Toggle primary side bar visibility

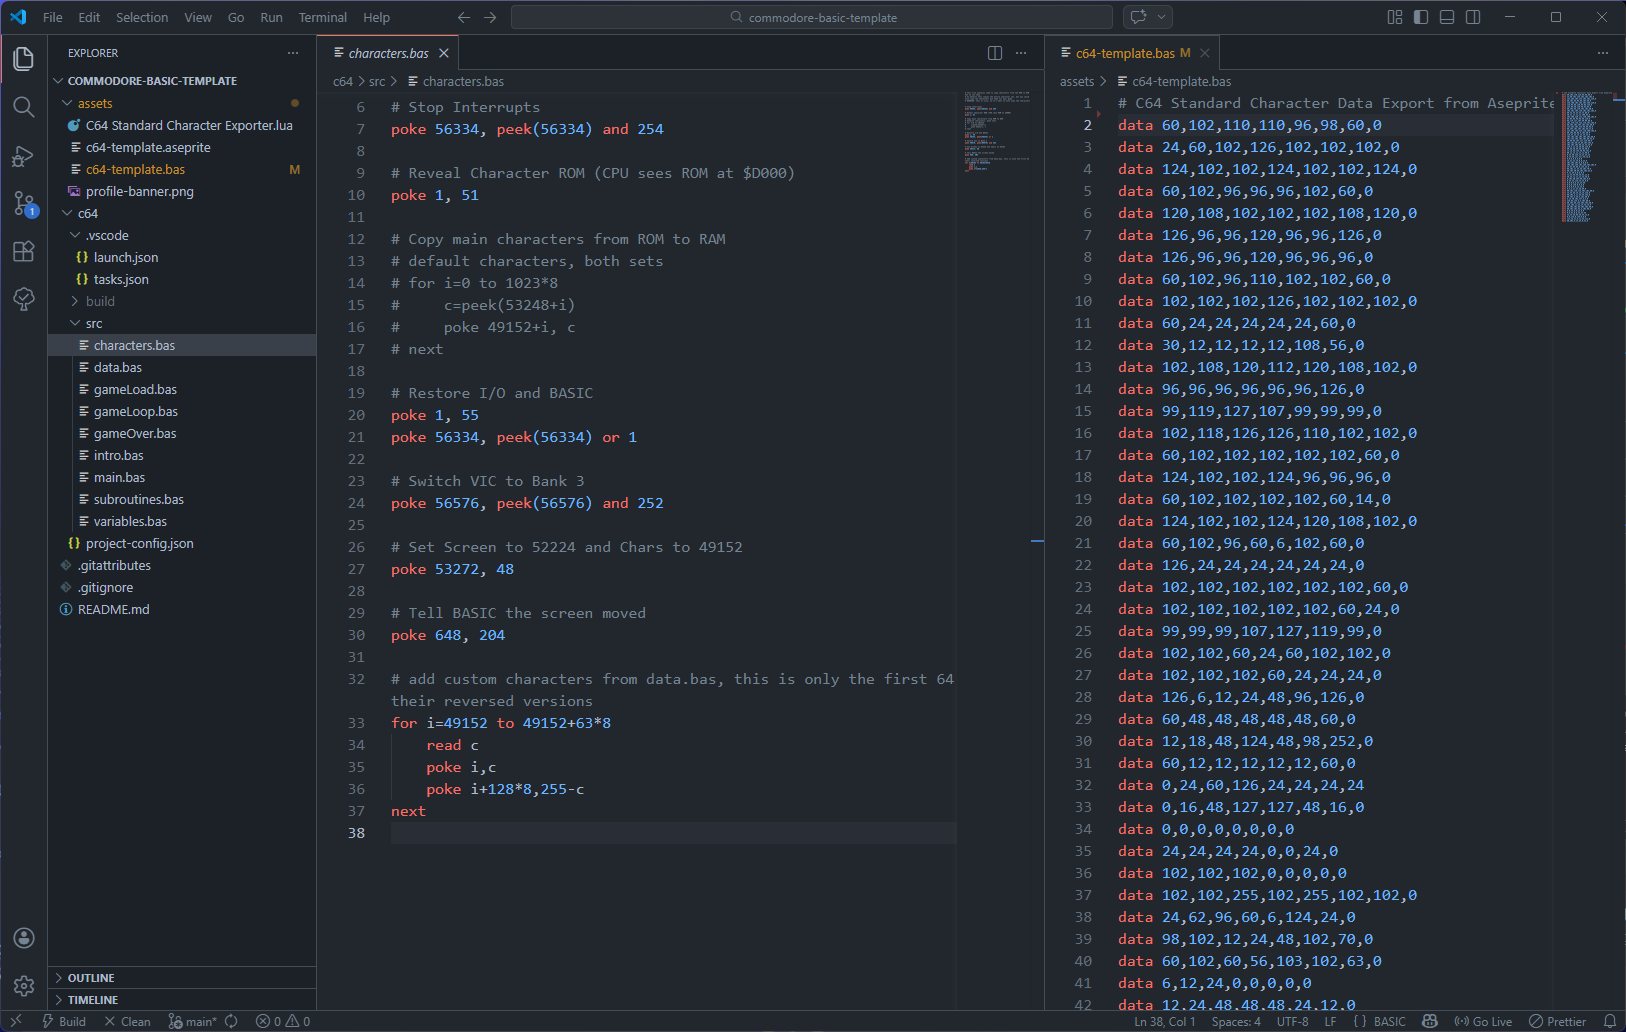coord(1421,17)
